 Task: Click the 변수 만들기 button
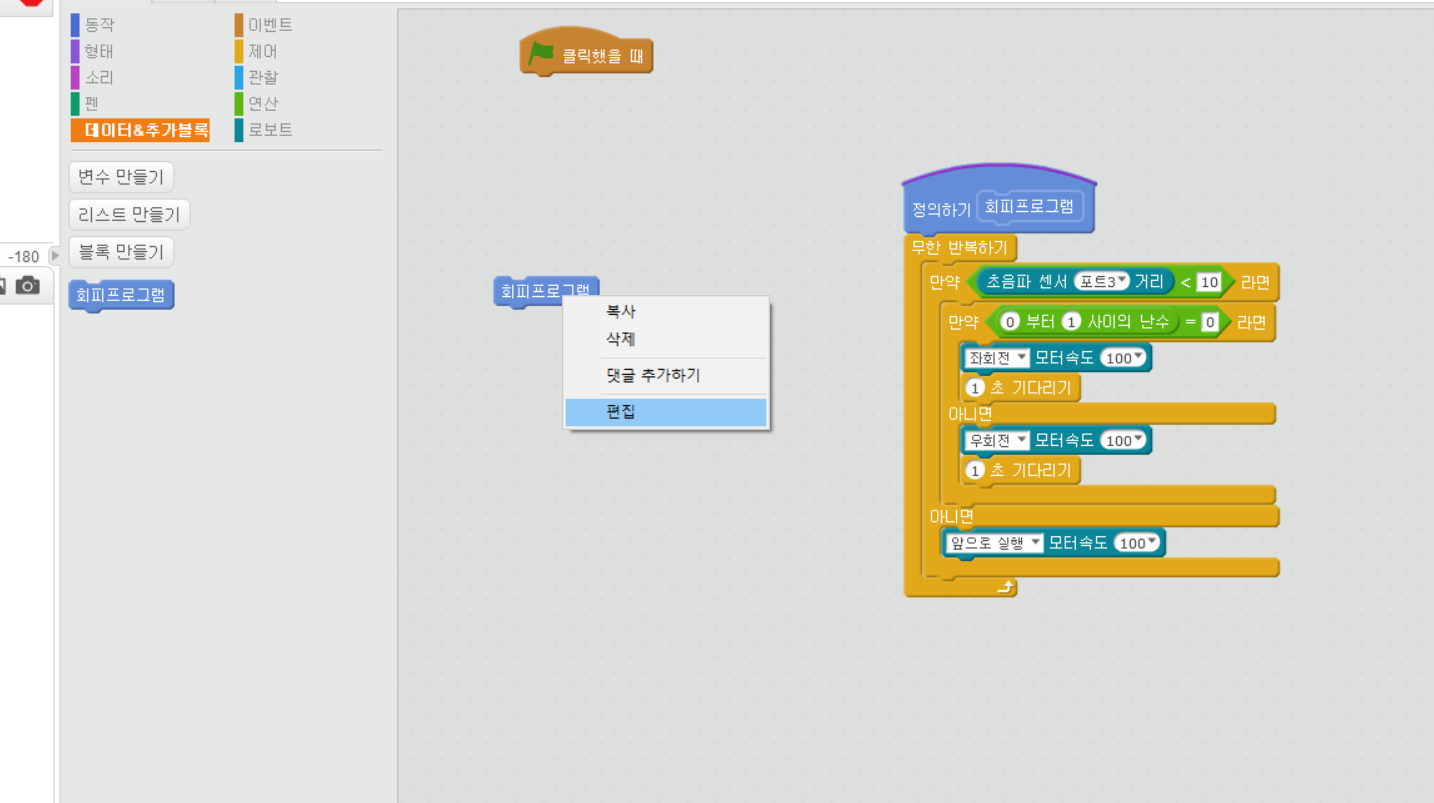(121, 177)
